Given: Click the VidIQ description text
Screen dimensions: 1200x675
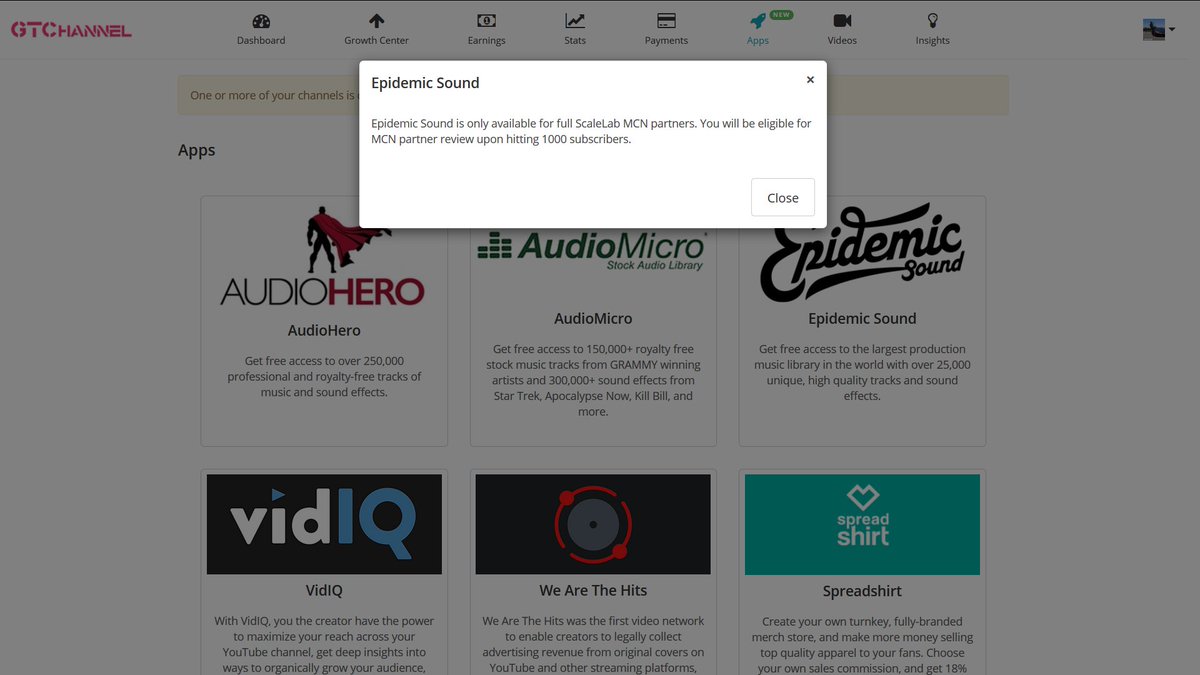Looking at the screenshot, I should click(324, 644).
